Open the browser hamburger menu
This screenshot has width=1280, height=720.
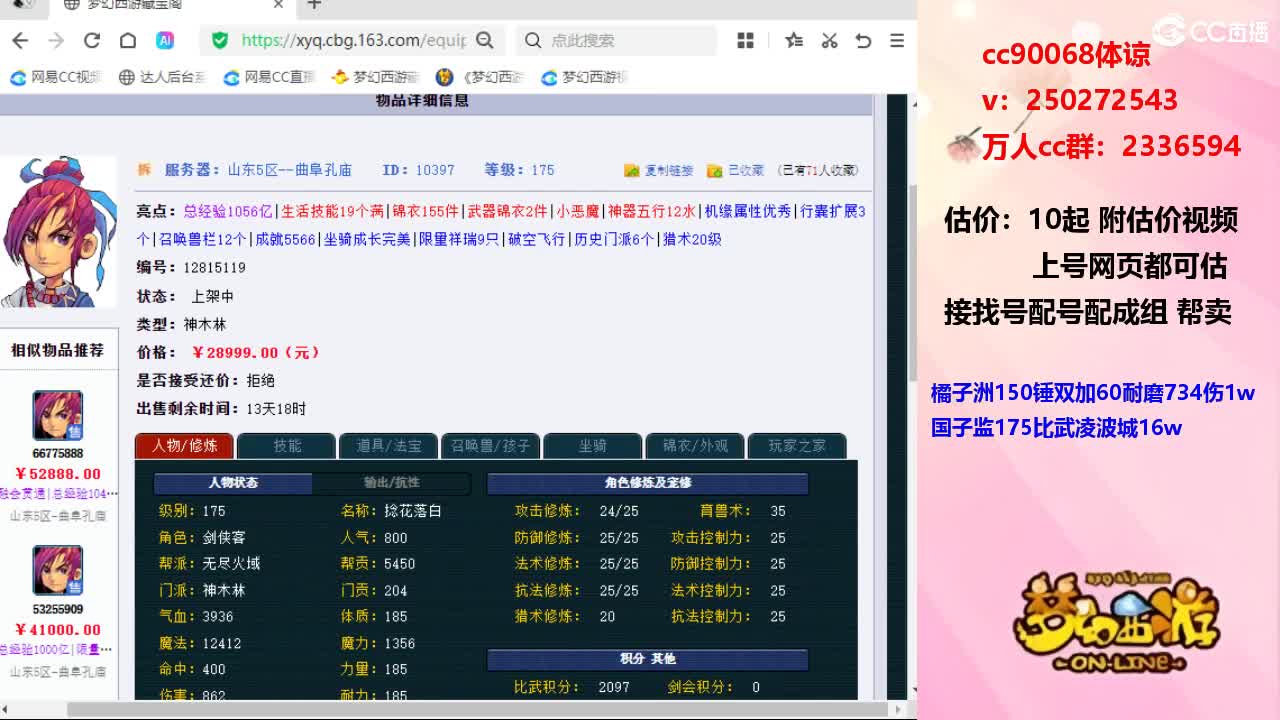coord(897,40)
